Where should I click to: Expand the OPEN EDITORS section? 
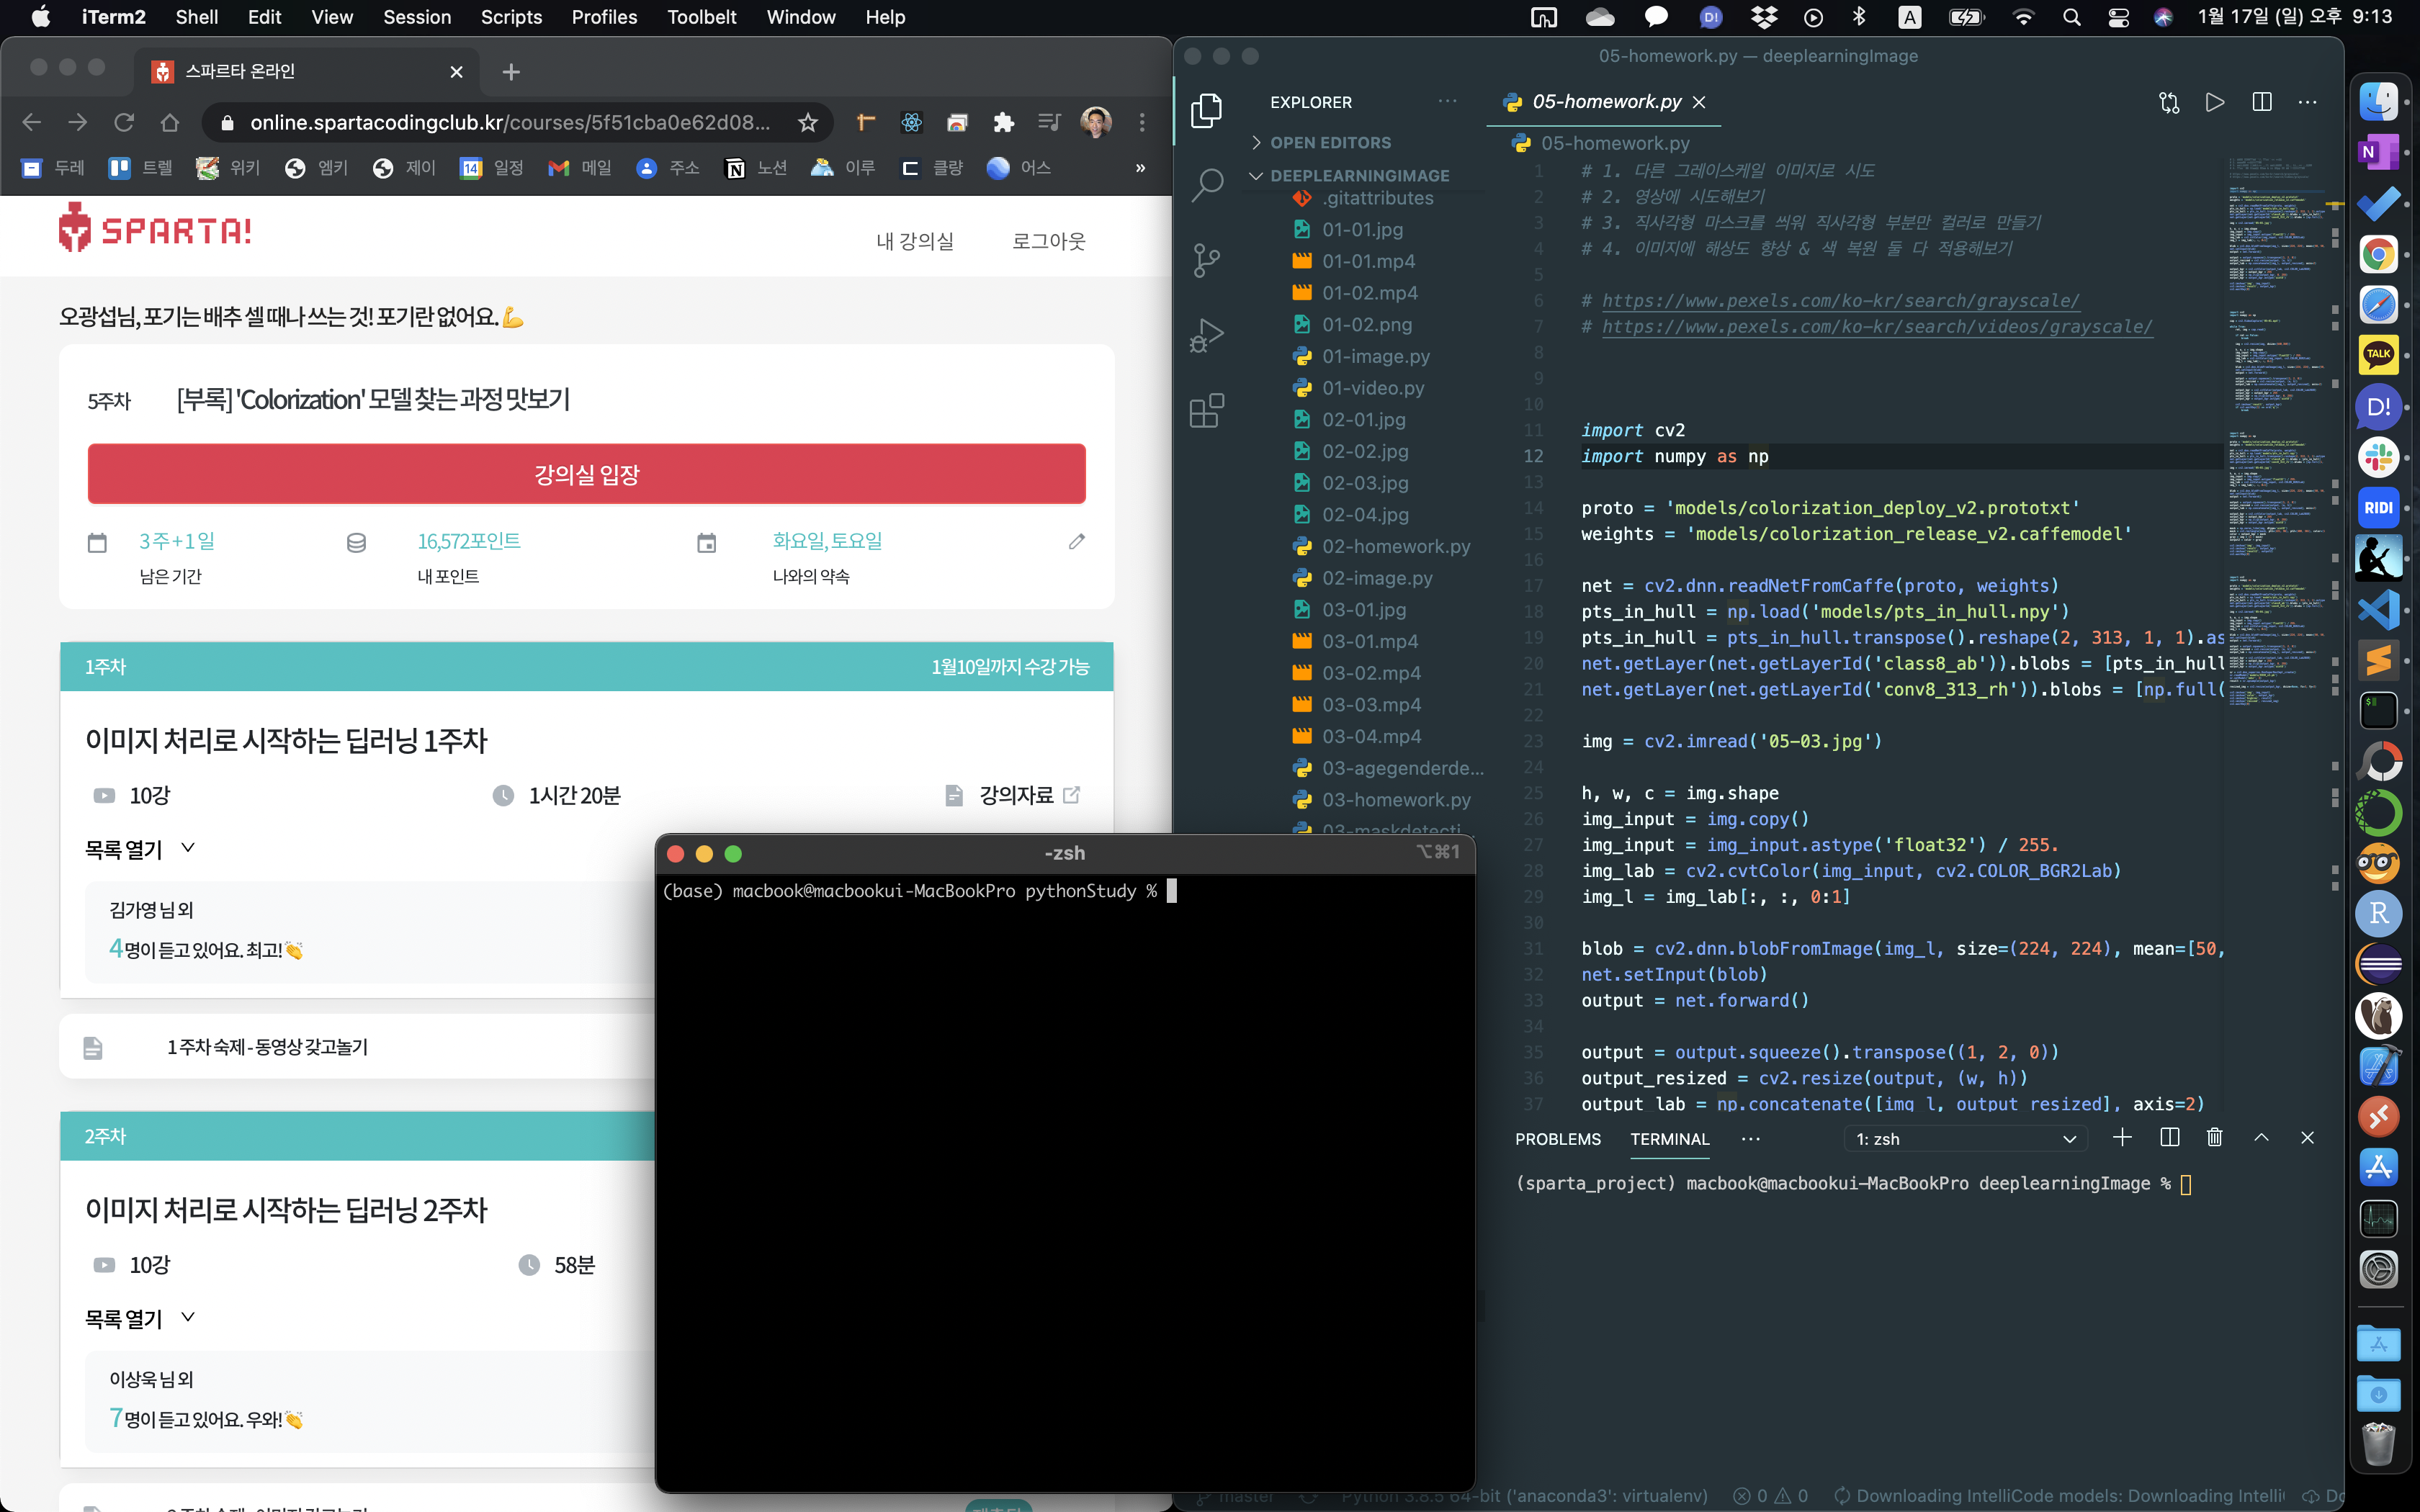click(x=1330, y=143)
